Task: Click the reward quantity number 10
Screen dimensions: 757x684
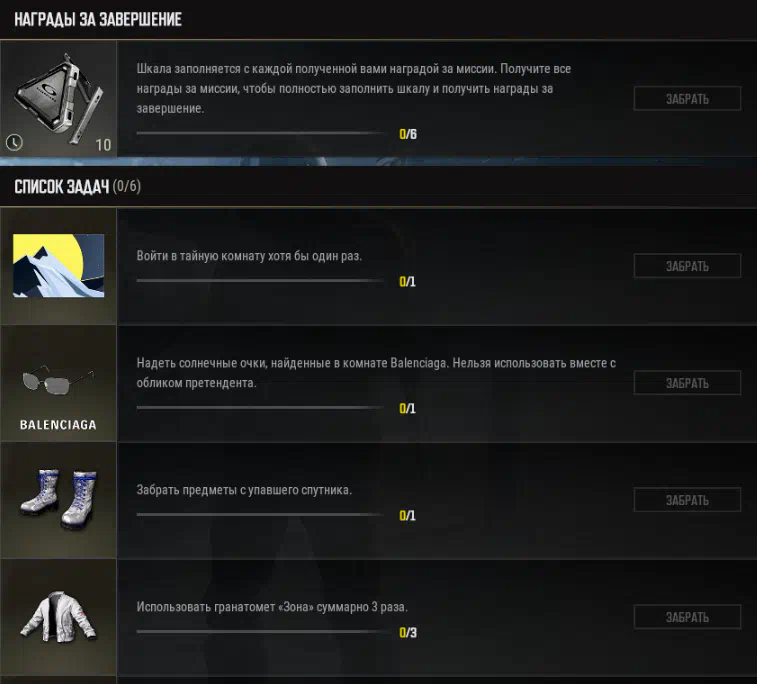Action: [x=103, y=145]
